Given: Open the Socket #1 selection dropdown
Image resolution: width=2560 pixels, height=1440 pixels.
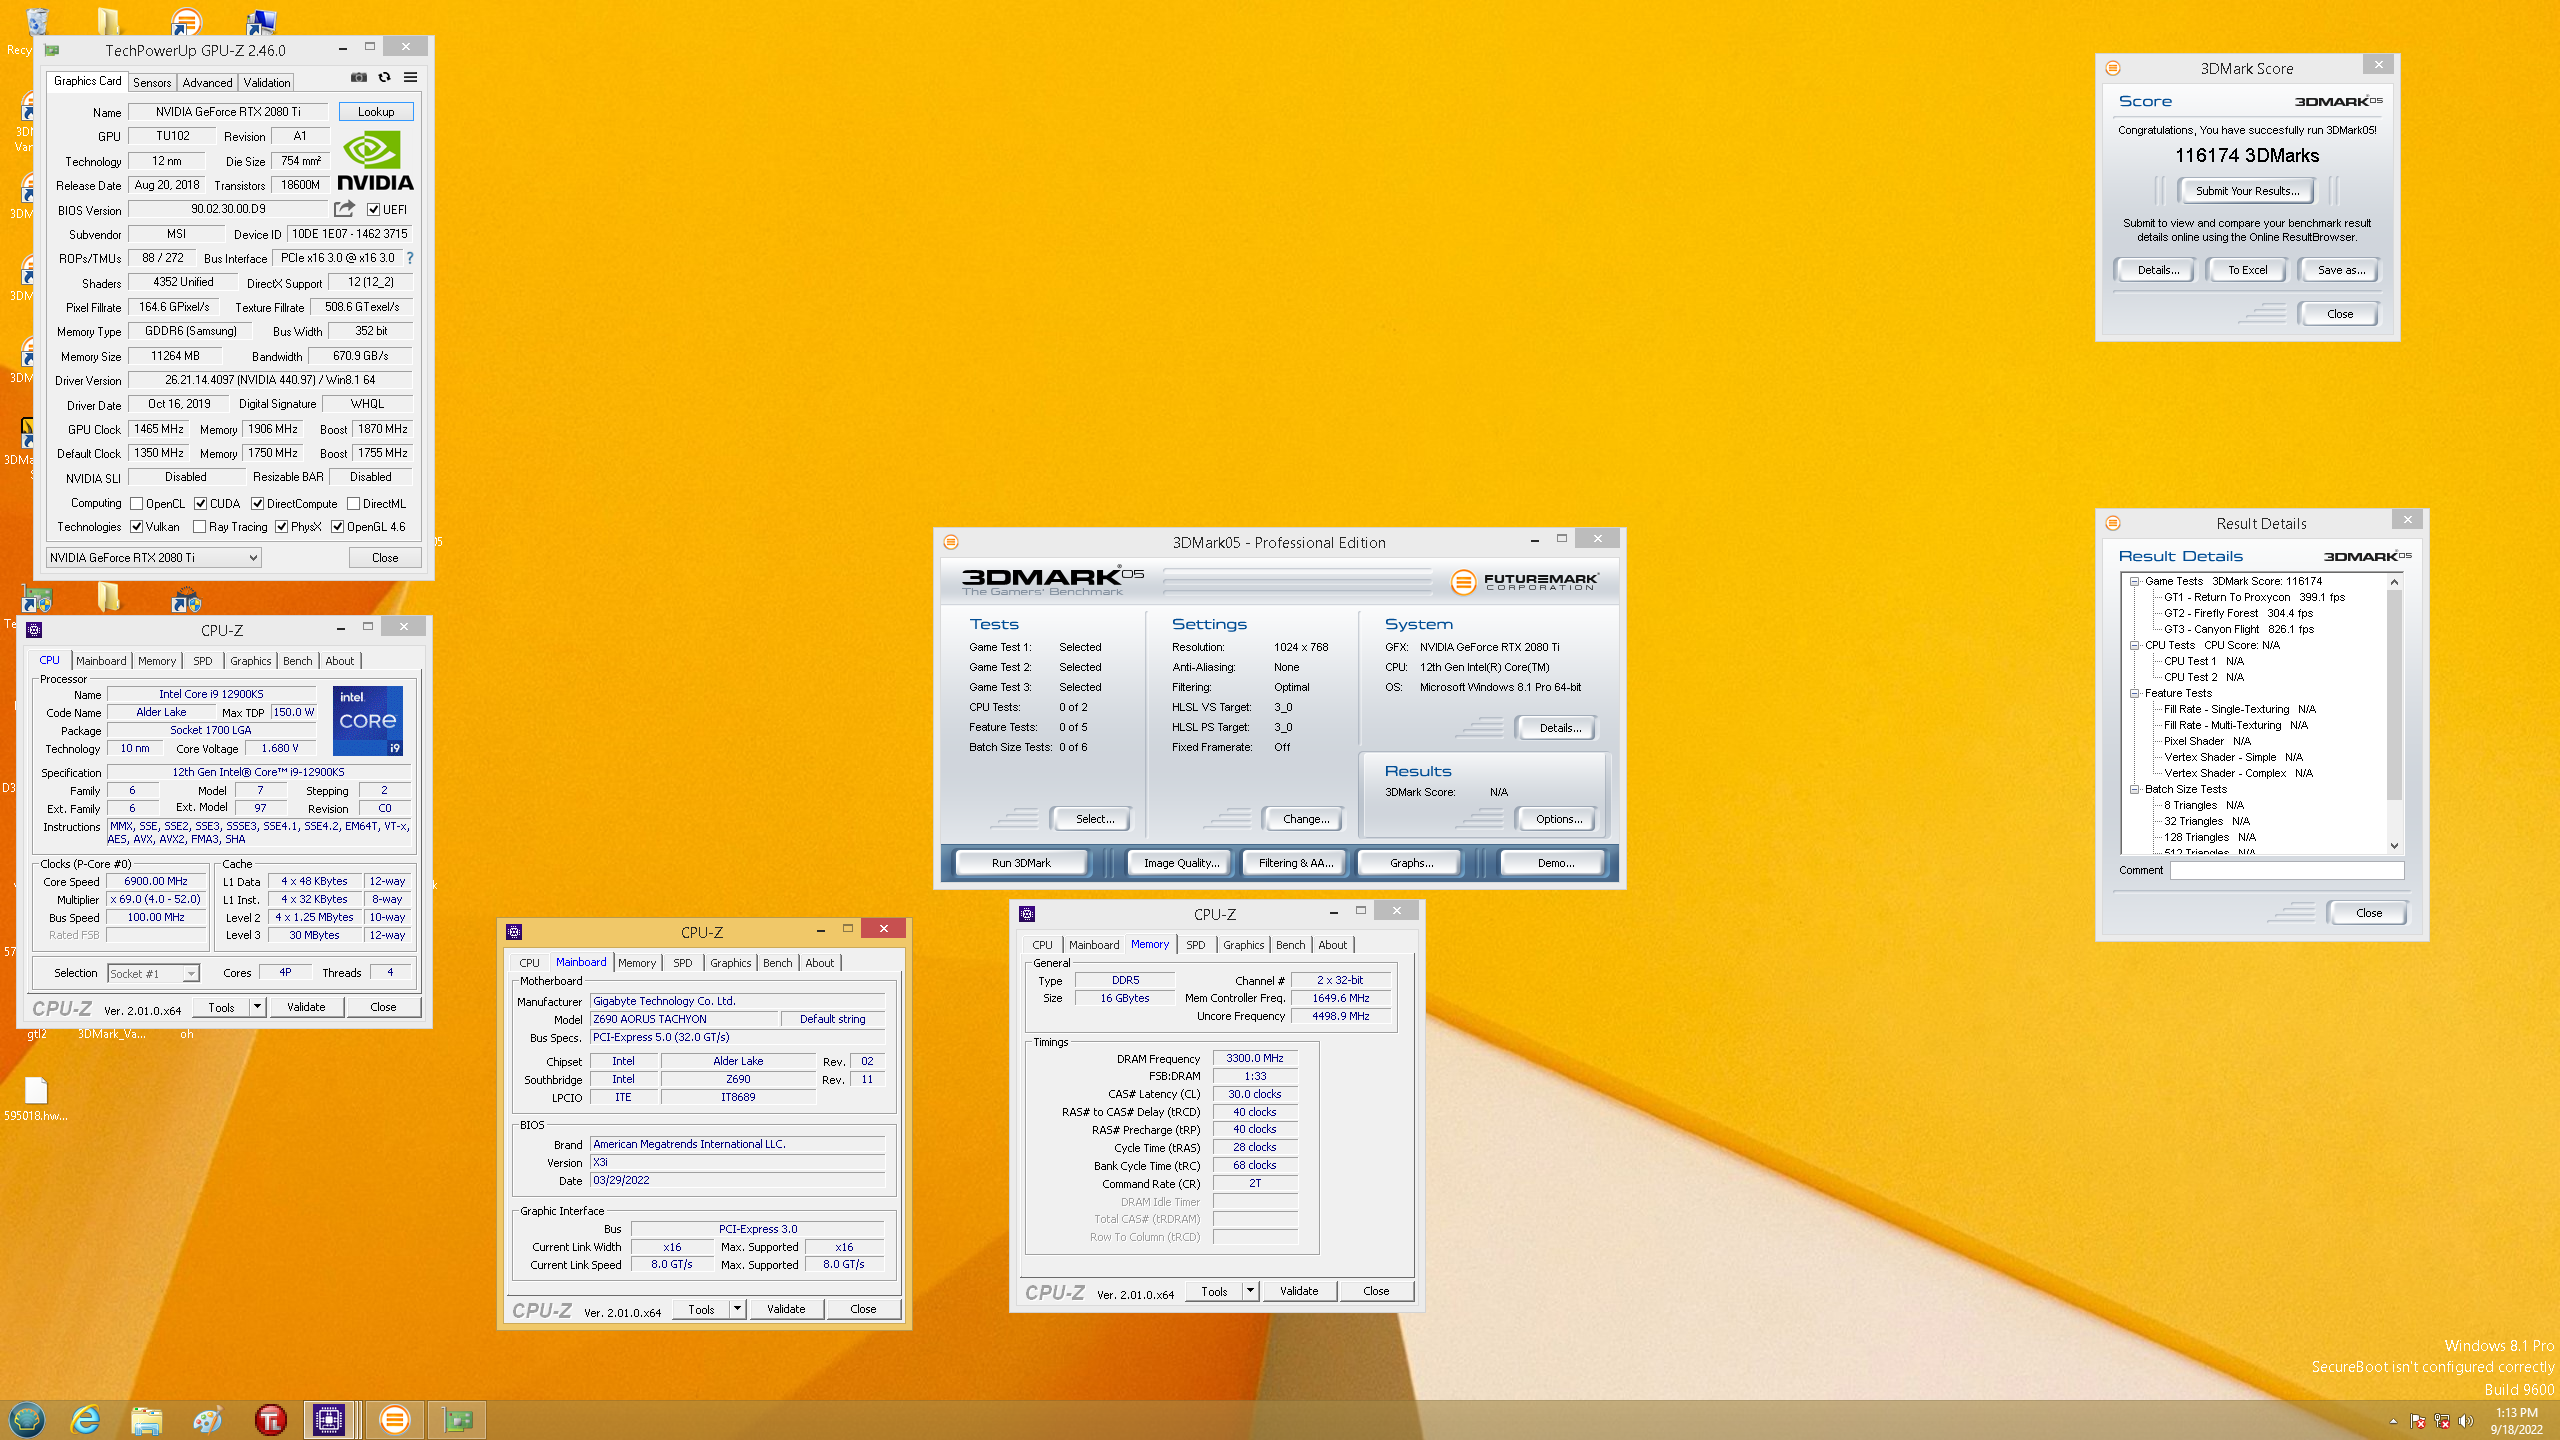Looking at the screenshot, I should click(x=154, y=973).
